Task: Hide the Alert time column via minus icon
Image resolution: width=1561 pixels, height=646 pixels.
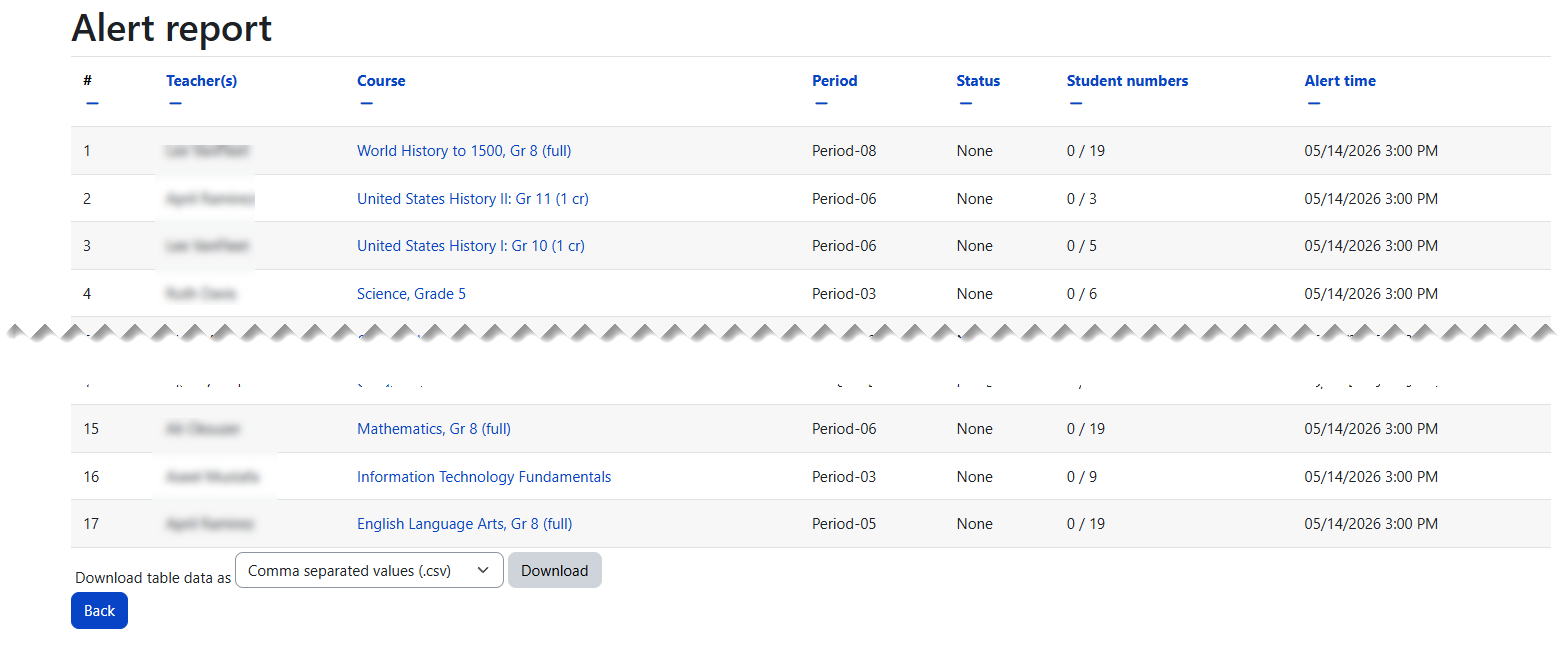Action: [1314, 103]
